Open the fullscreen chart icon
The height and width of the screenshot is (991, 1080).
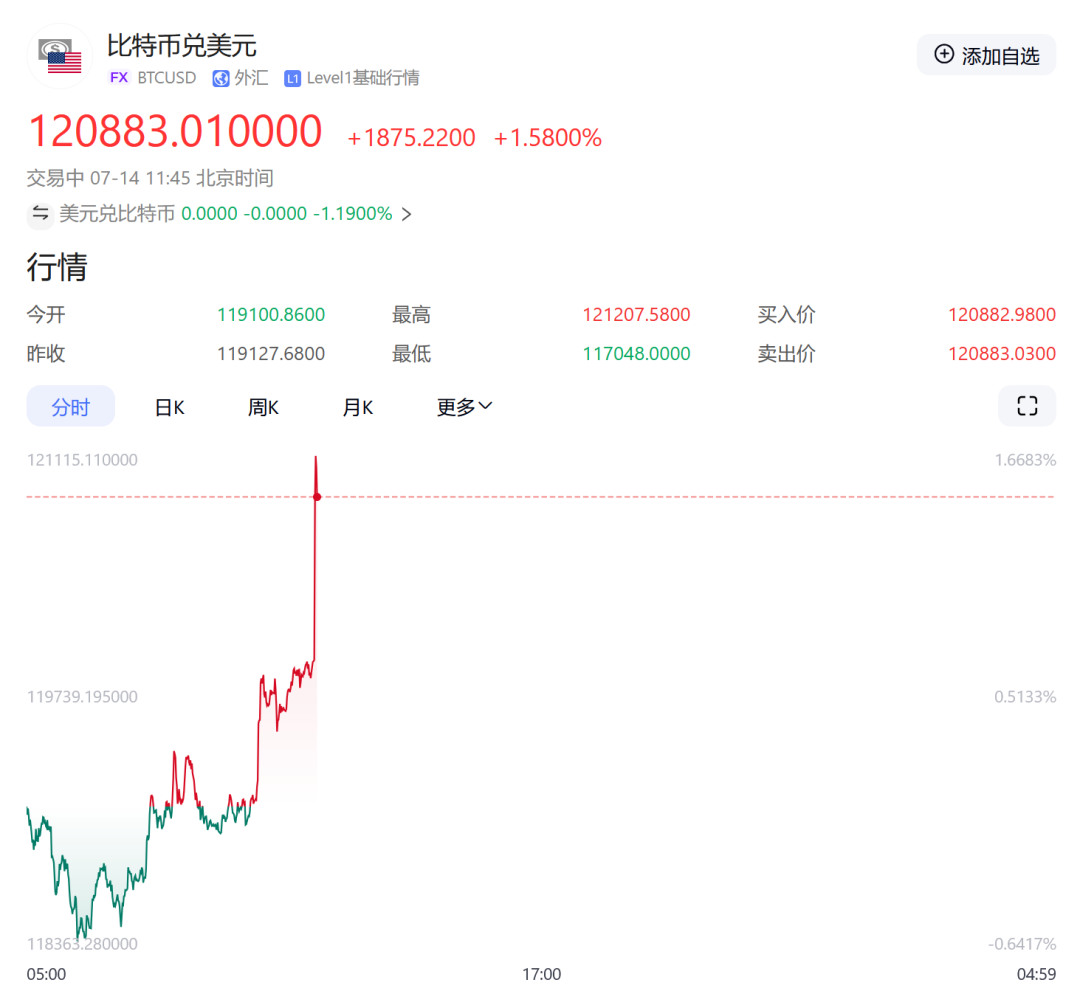[x=1026, y=406]
